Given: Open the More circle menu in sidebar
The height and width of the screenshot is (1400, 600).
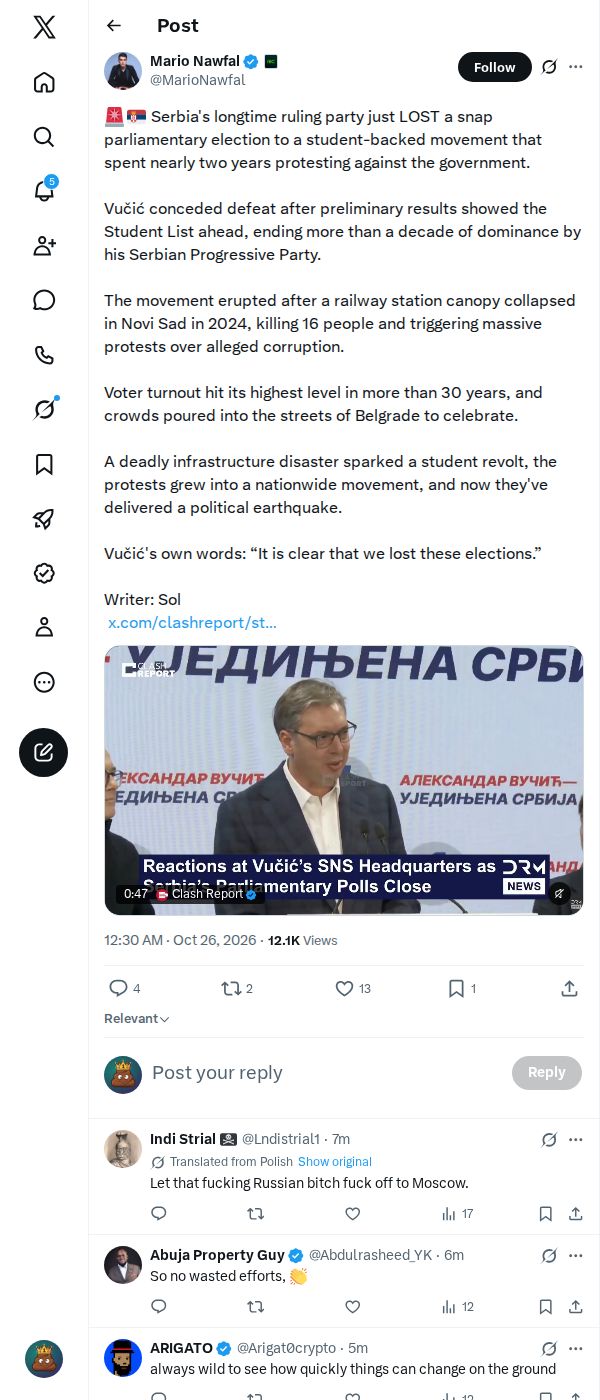Looking at the screenshot, I should pyautogui.click(x=44, y=682).
